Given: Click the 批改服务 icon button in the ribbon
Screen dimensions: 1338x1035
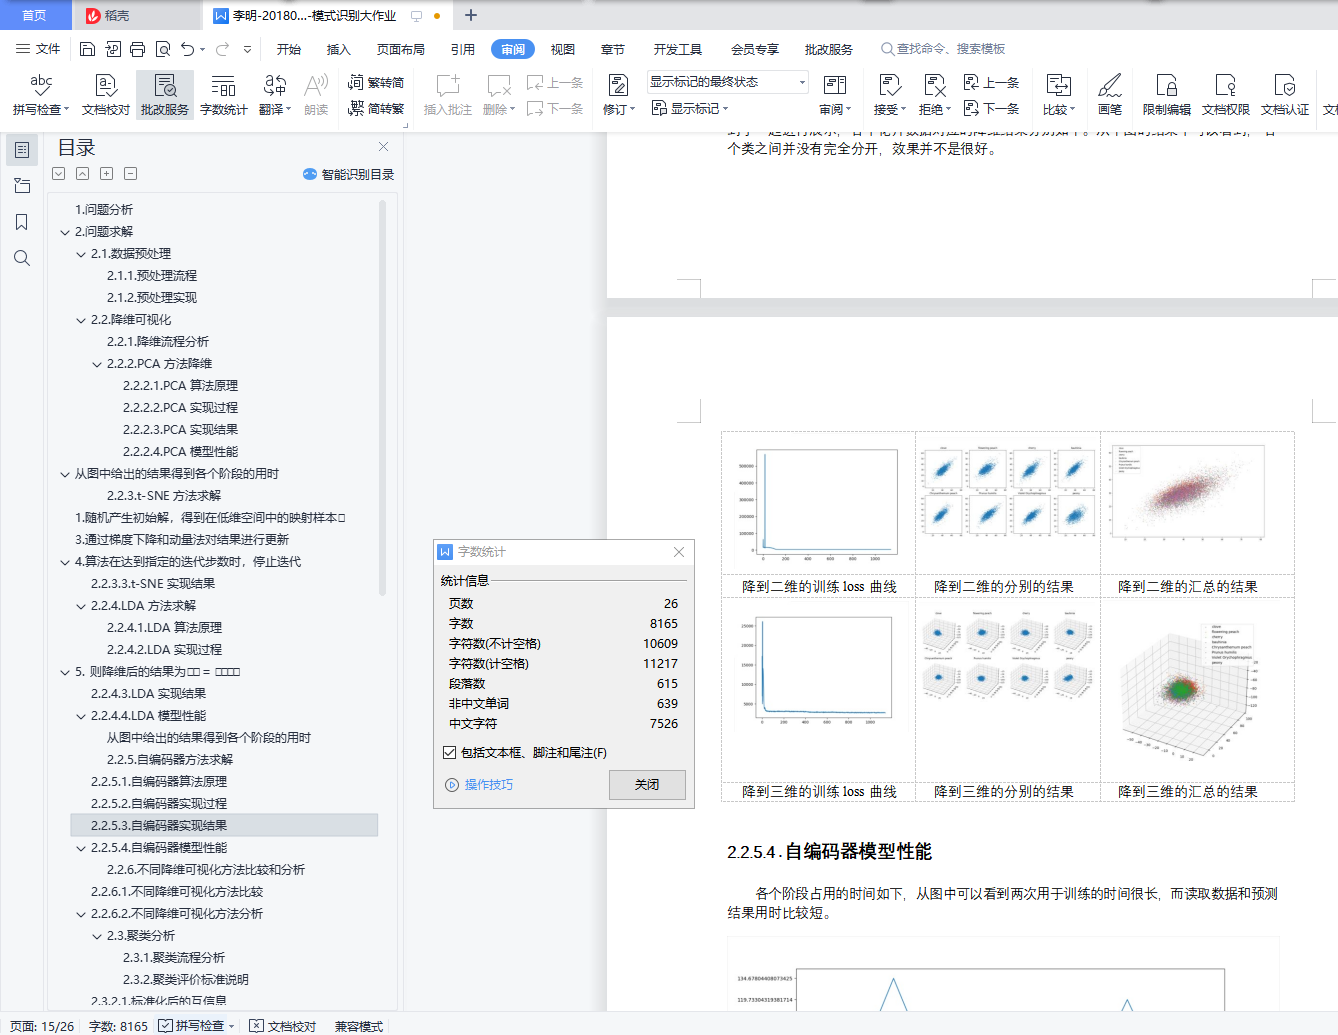Looking at the screenshot, I should (x=165, y=95).
